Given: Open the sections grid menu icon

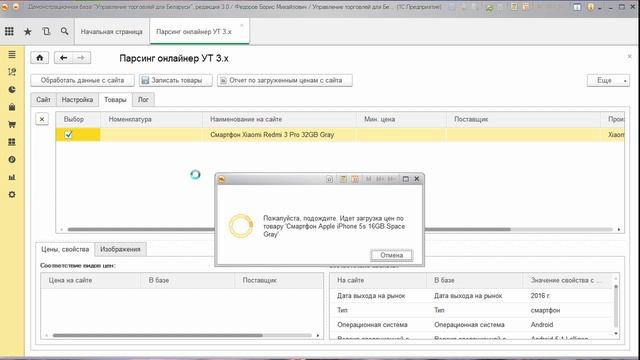Looking at the screenshot, I should 9,31.
